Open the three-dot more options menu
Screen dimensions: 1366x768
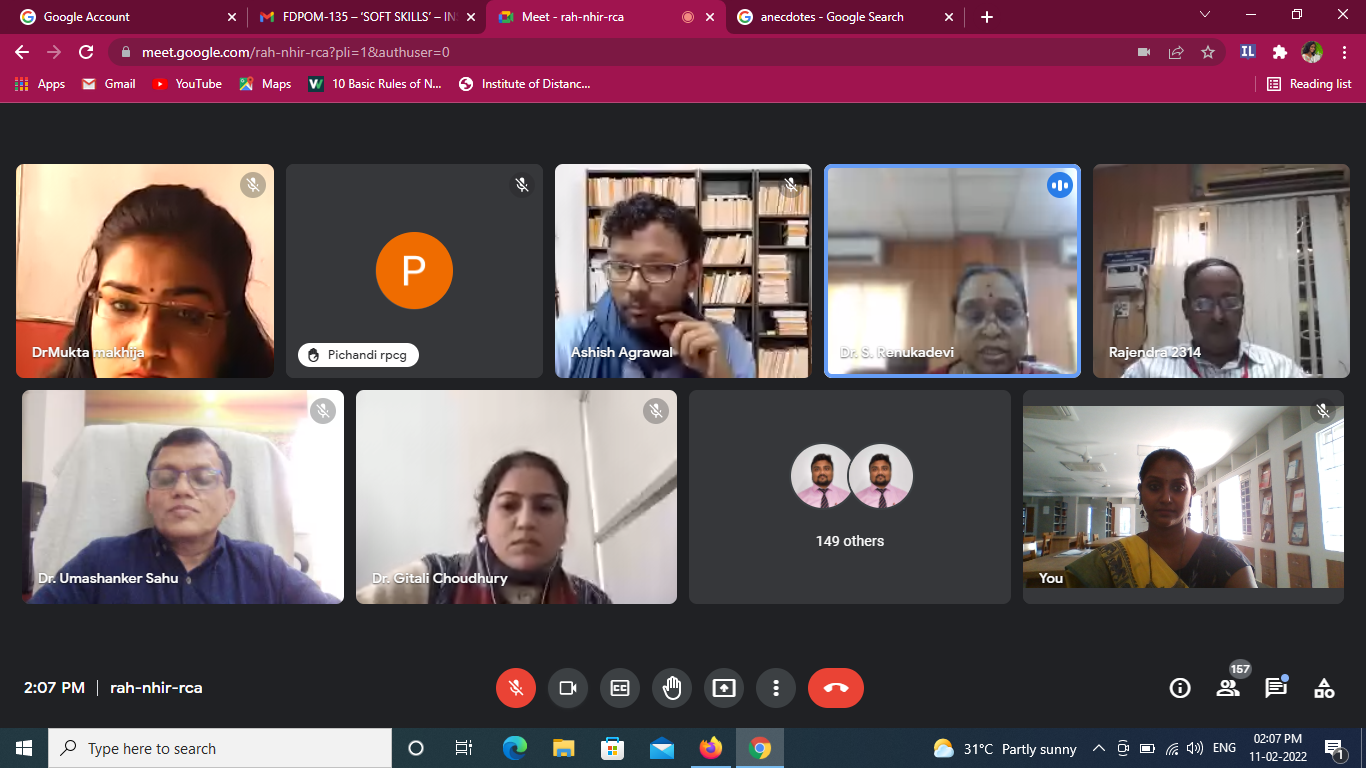pyautogui.click(x=776, y=688)
